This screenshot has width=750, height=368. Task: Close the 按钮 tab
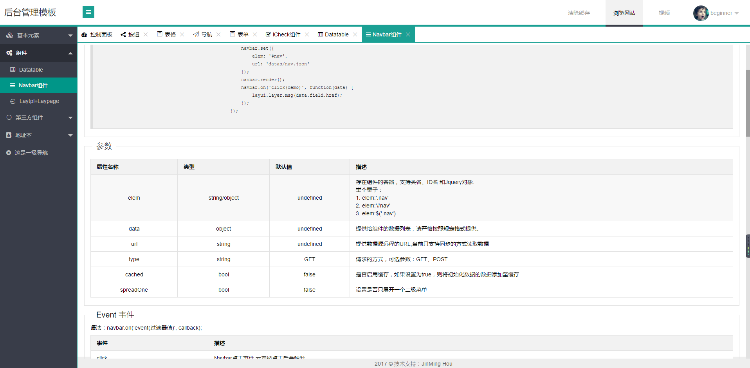(146, 34)
